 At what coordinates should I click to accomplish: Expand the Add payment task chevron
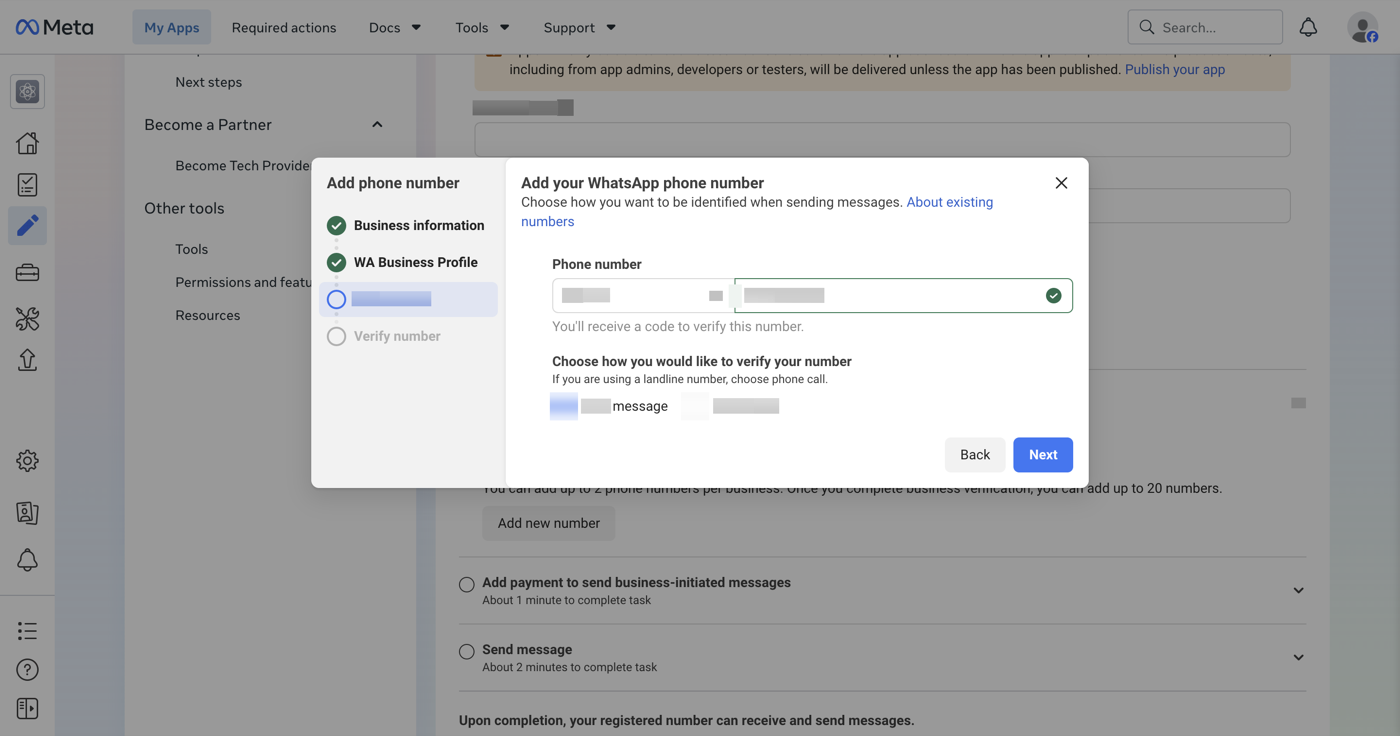click(1298, 591)
